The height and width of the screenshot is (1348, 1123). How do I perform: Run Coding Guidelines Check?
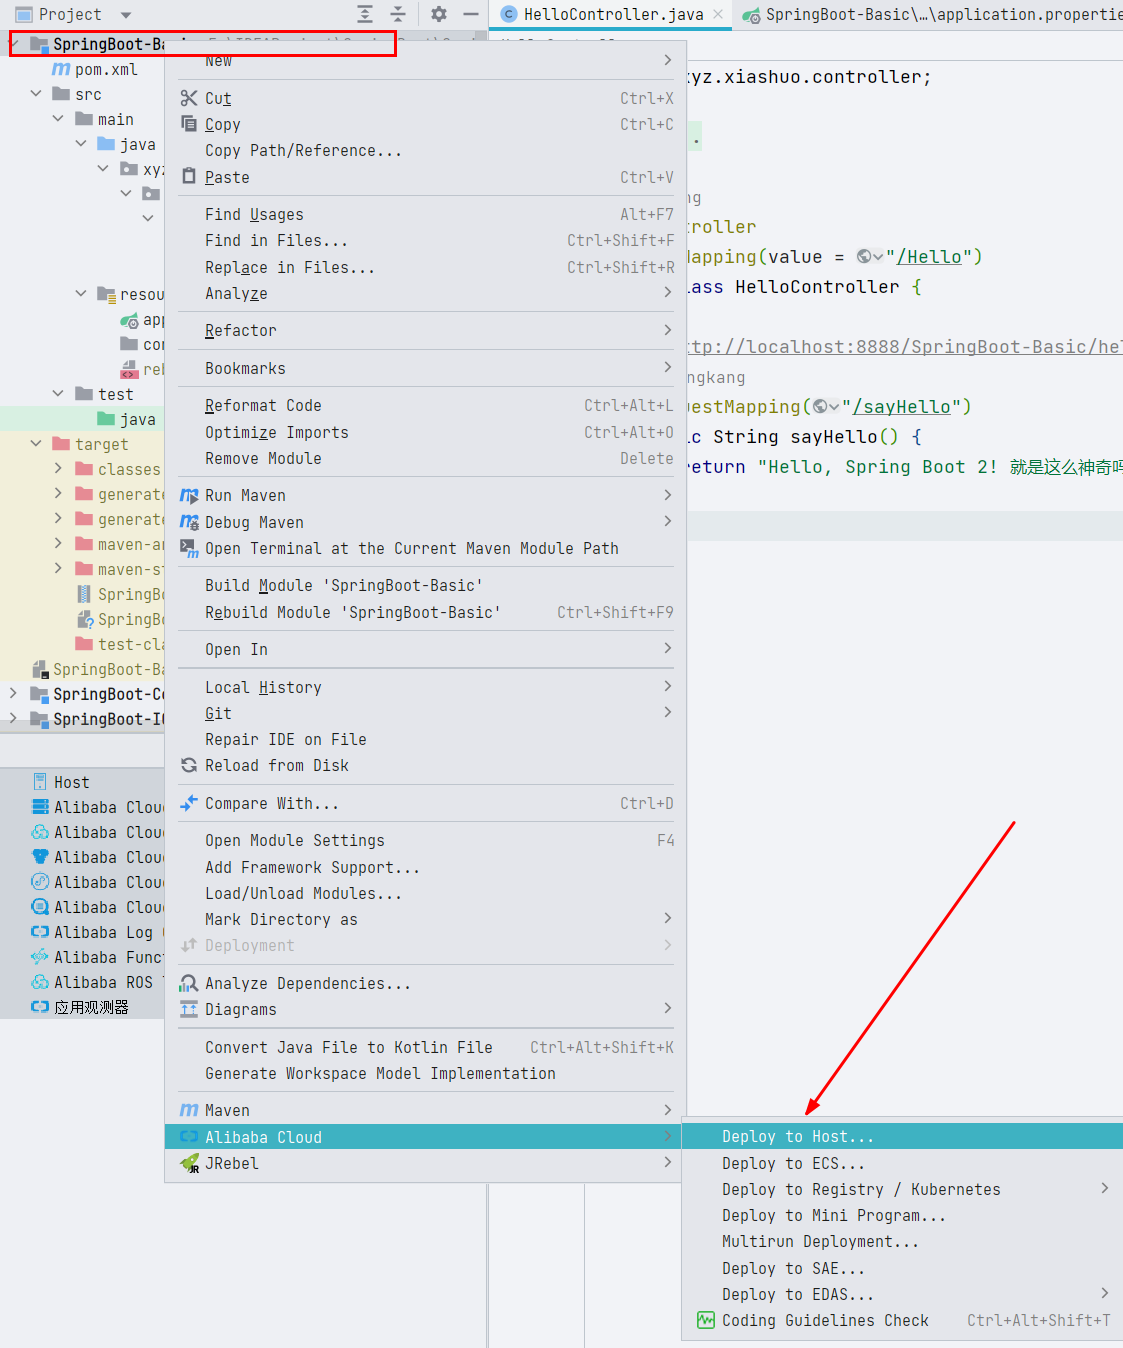click(903, 1320)
